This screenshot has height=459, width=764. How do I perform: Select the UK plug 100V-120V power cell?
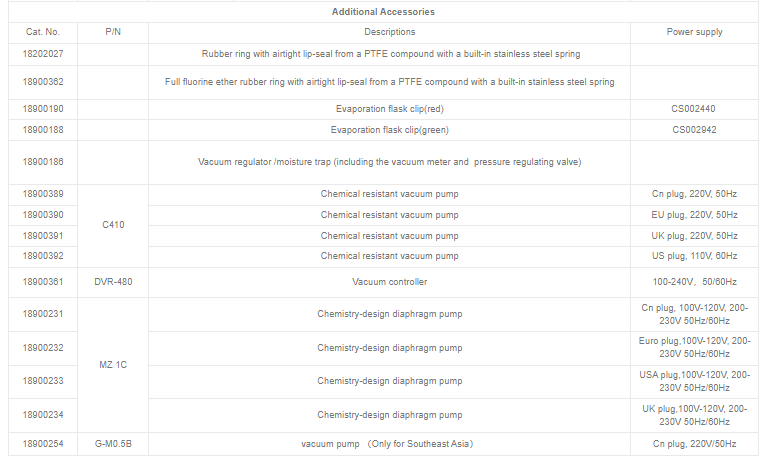694,415
